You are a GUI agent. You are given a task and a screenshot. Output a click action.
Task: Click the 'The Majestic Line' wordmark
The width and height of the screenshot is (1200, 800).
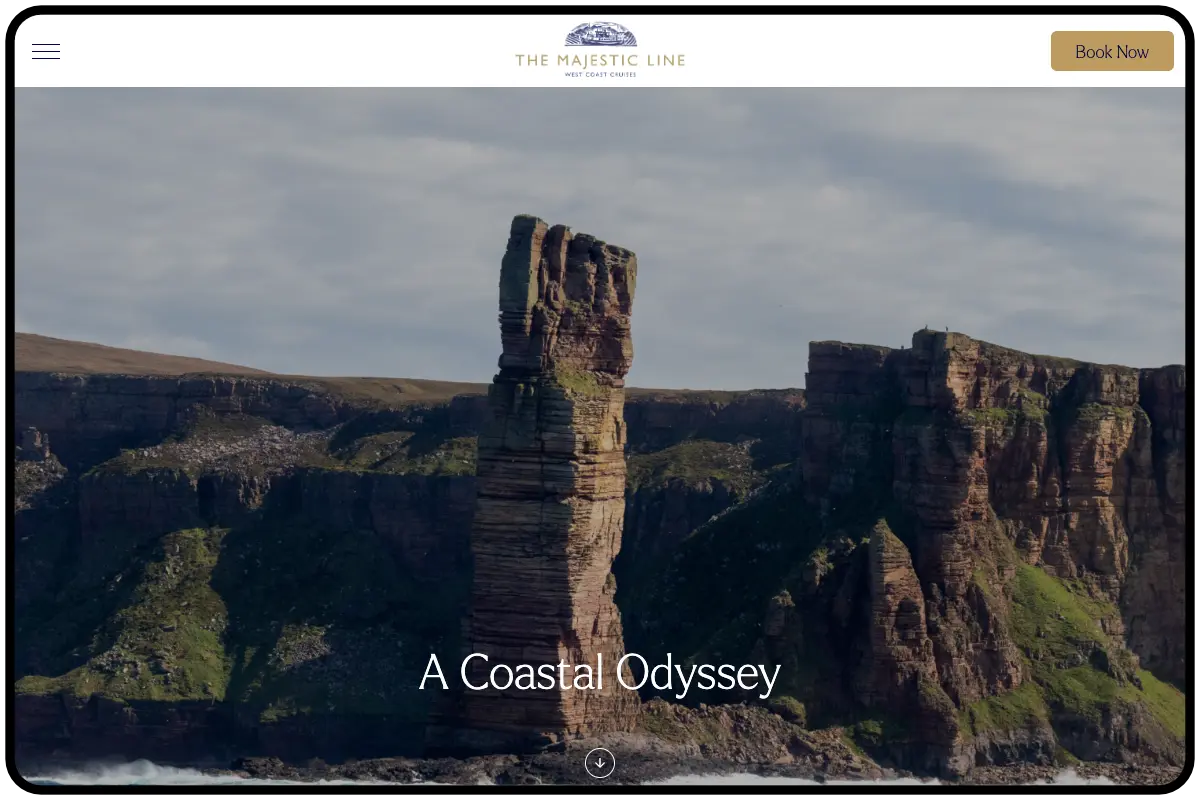tap(600, 58)
